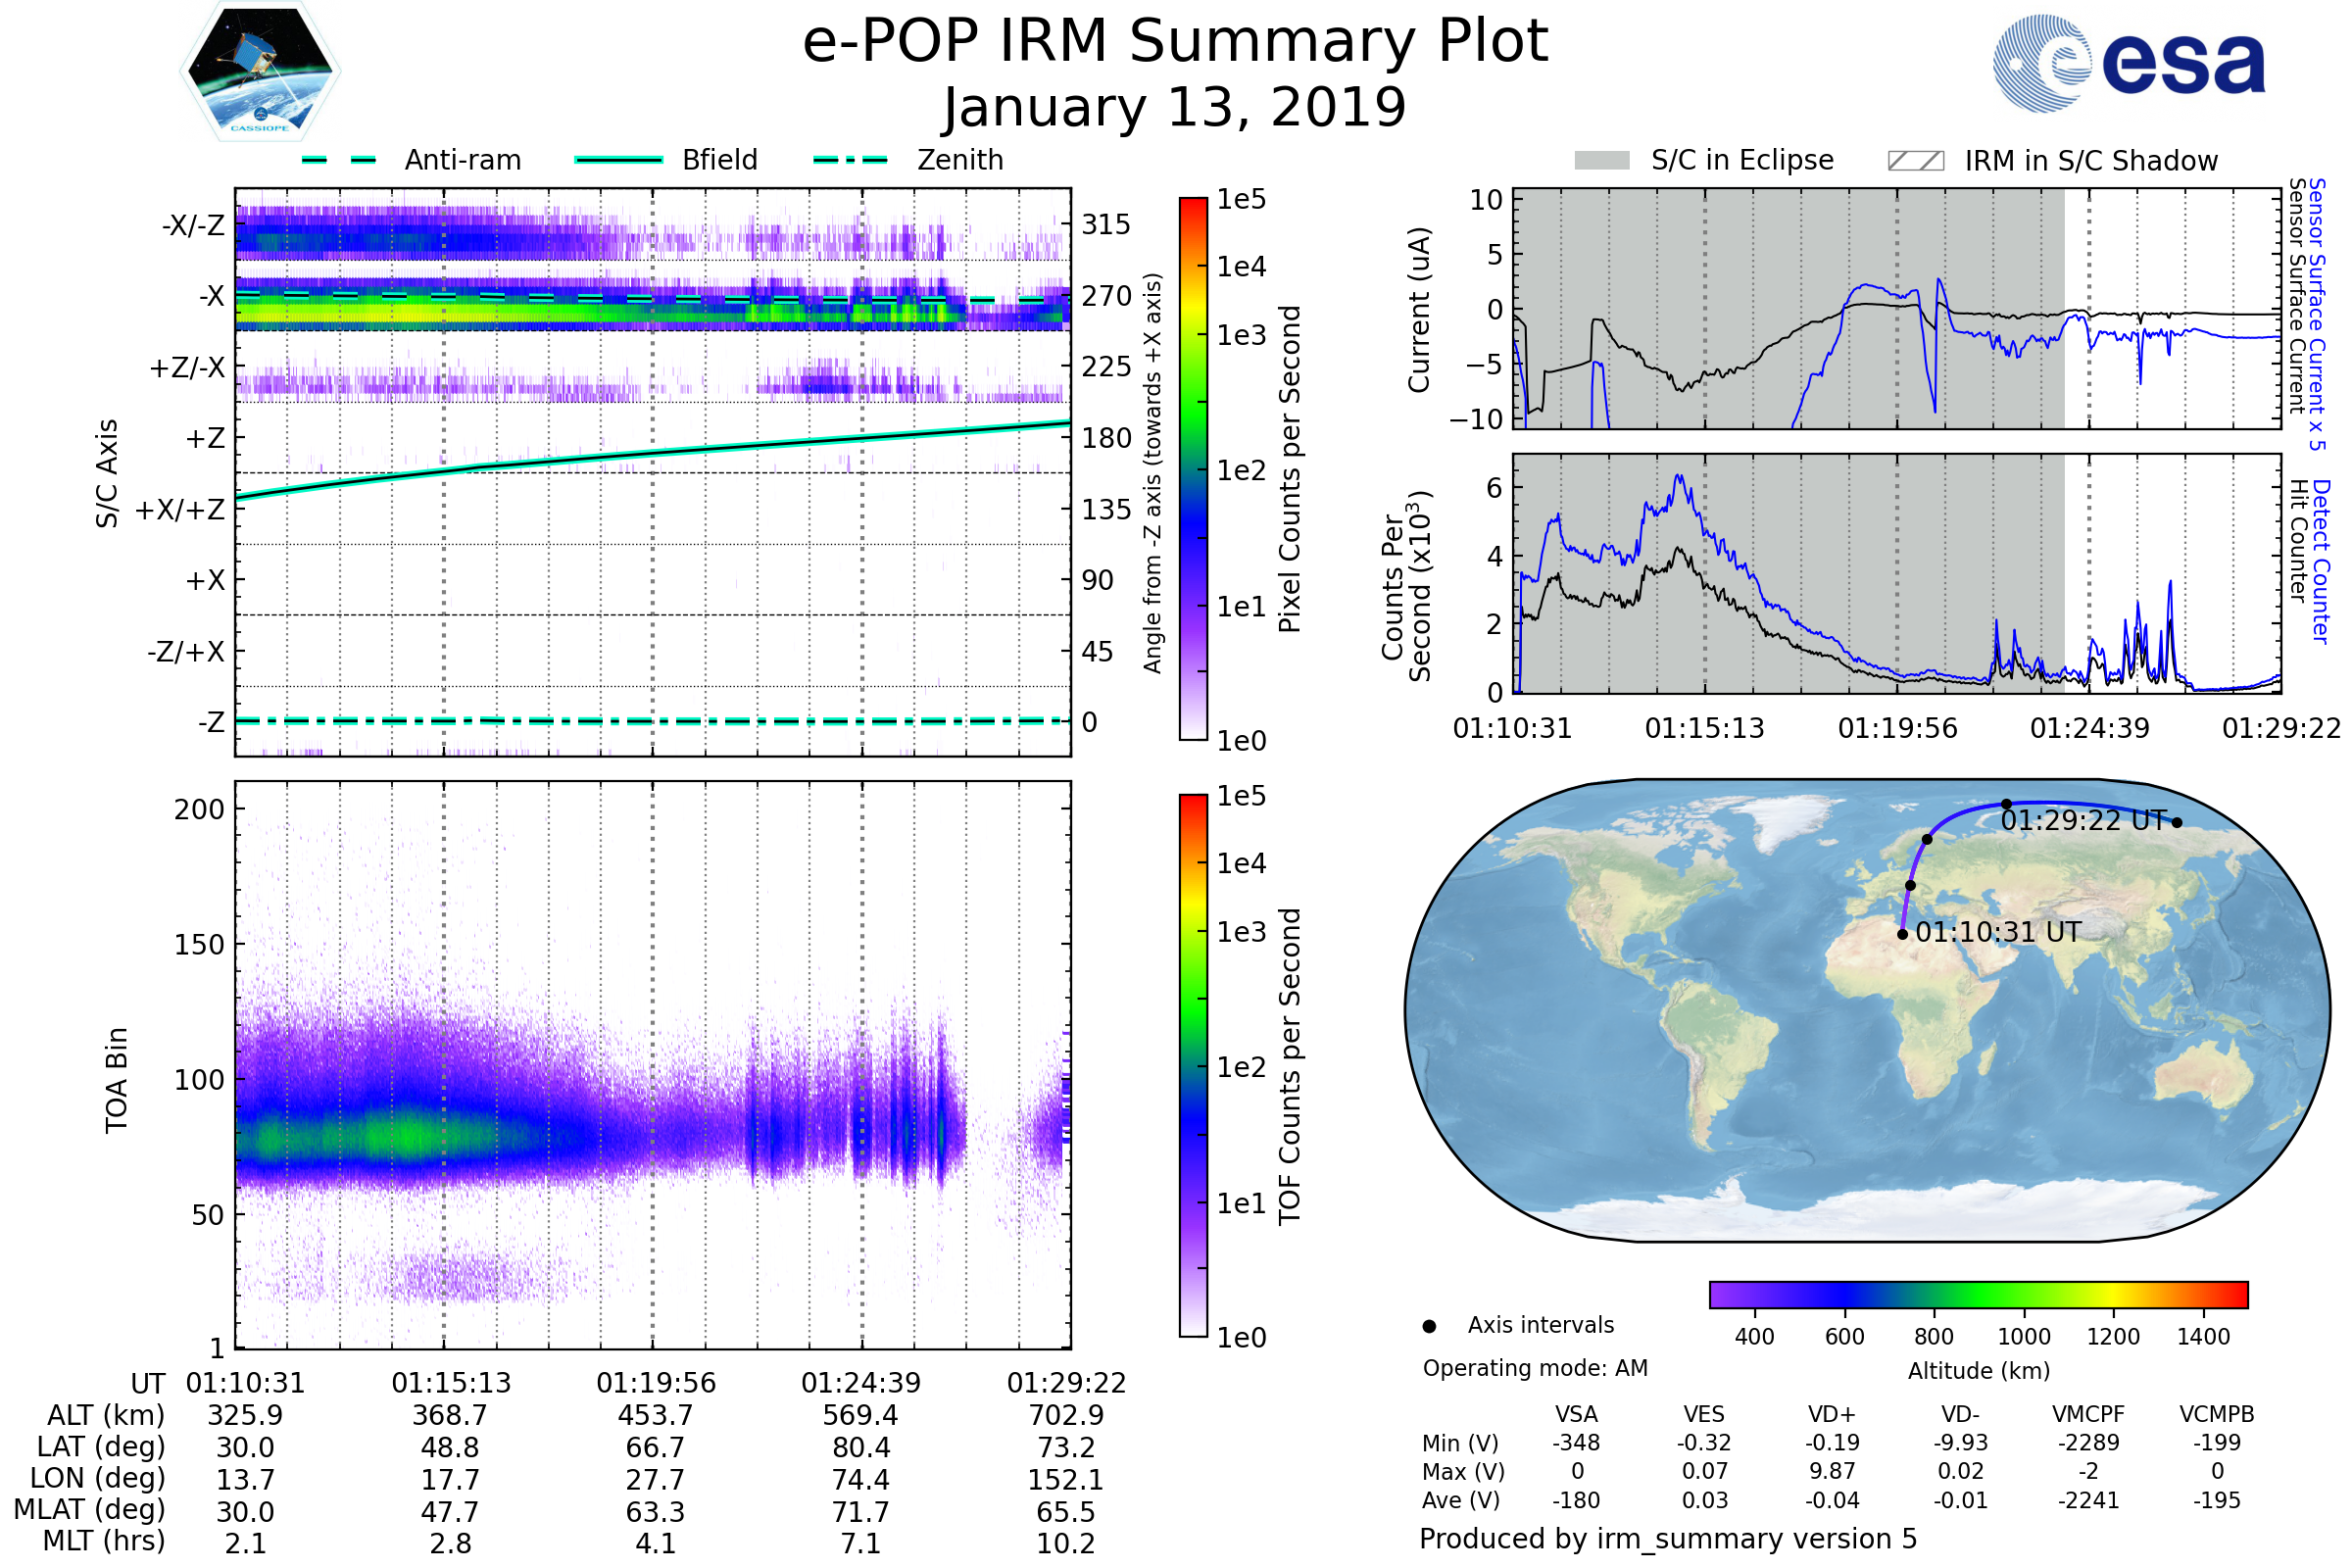Click the Anti-ram dashed line legend marker
The image size is (2352, 1568).
(339, 160)
